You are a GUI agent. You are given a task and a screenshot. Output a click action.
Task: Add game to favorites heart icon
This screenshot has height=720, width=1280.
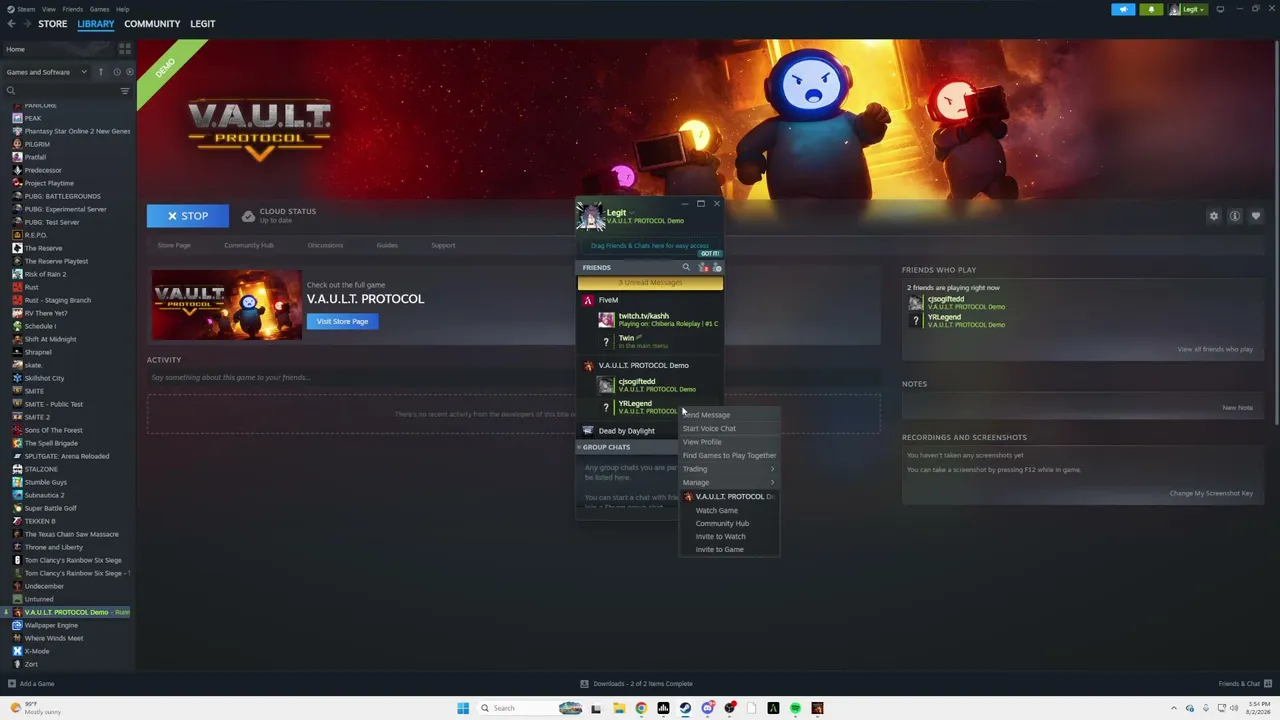(1256, 216)
